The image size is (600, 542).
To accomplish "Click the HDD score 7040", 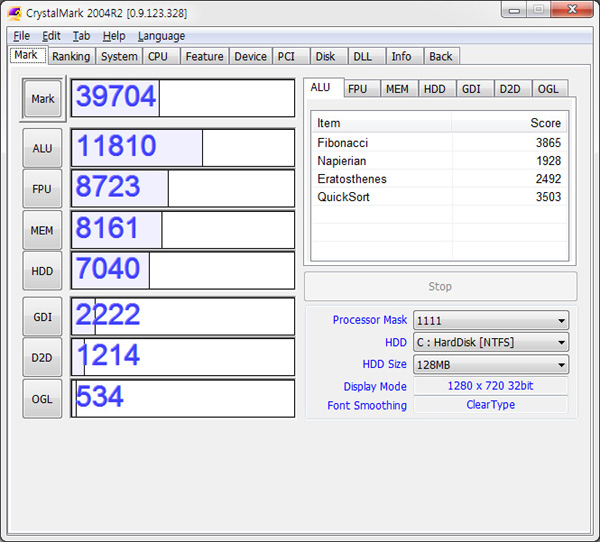I will (x=183, y=270).
